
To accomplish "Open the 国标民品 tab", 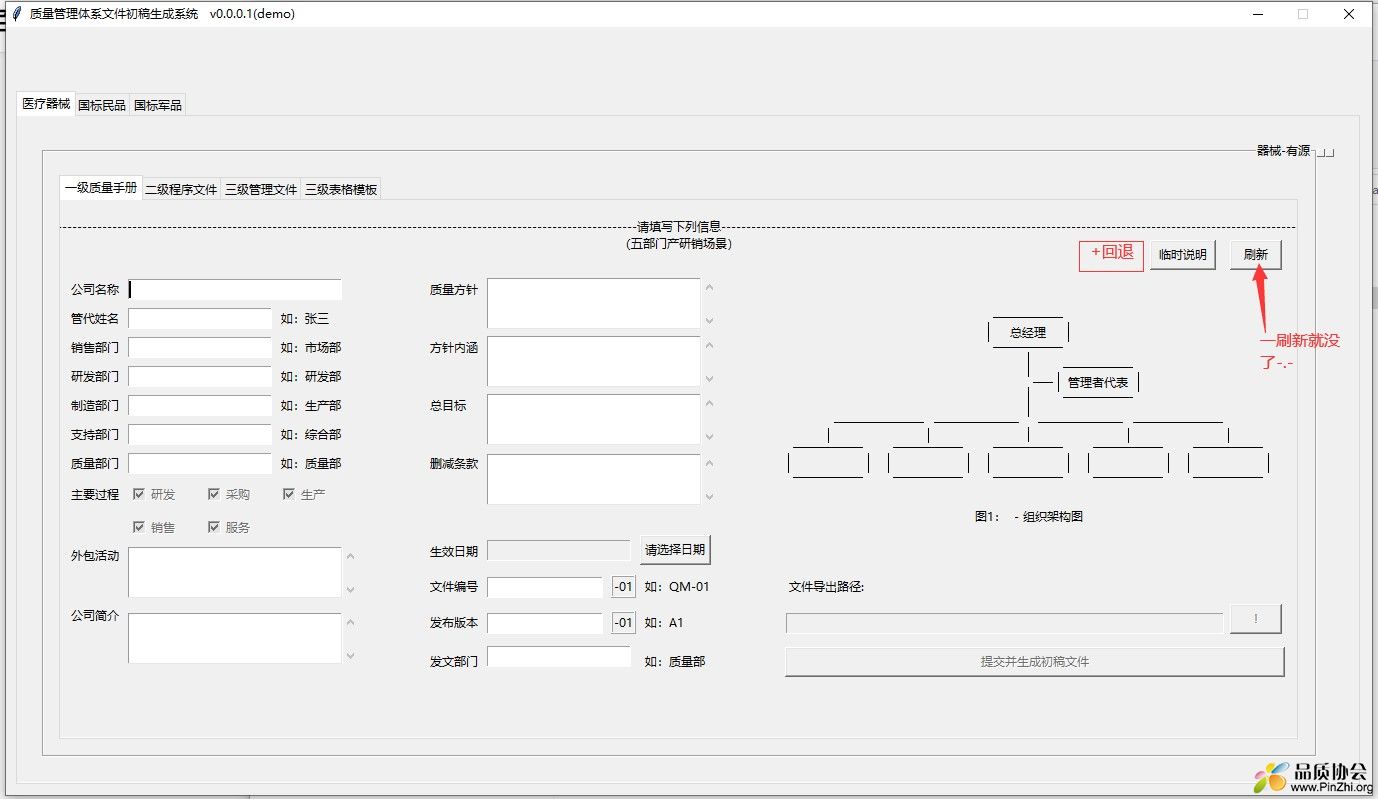I will 102,105.
